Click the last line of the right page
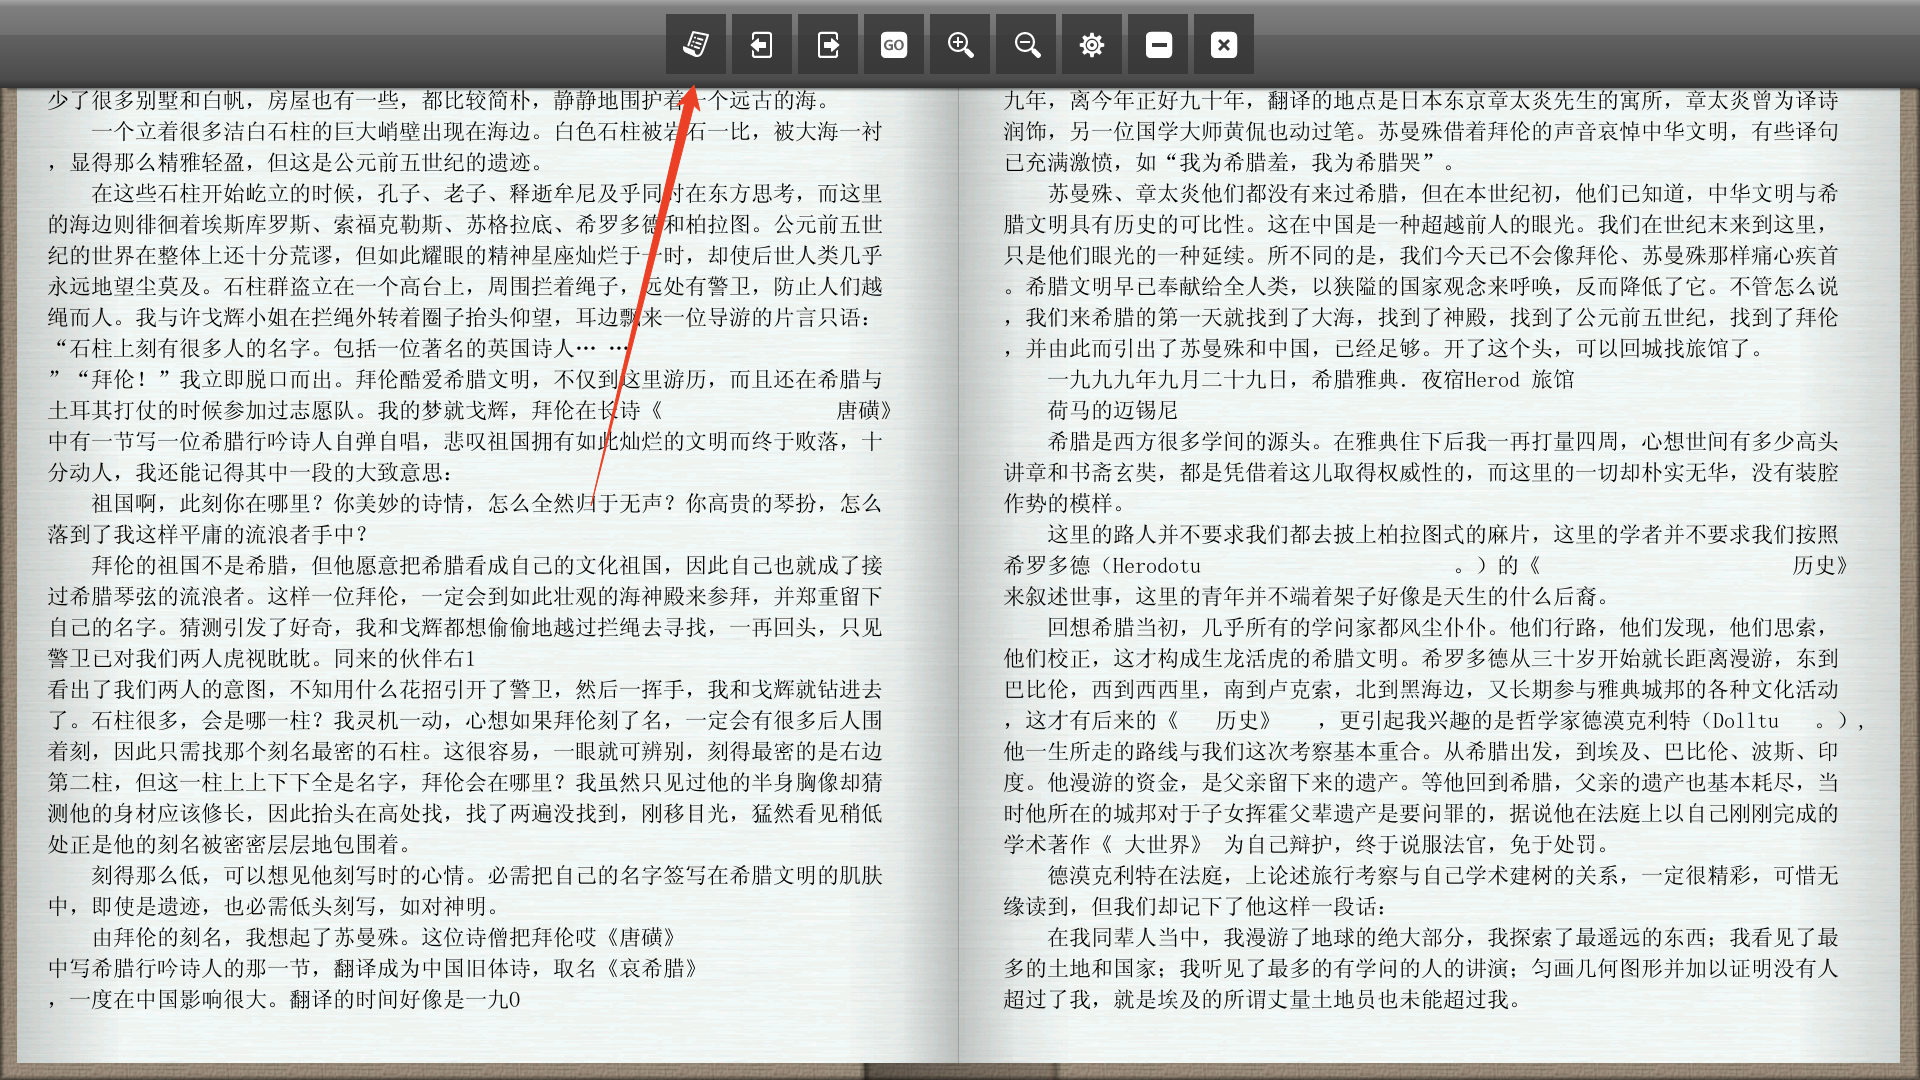1920x1080 pixels. 1260,999
